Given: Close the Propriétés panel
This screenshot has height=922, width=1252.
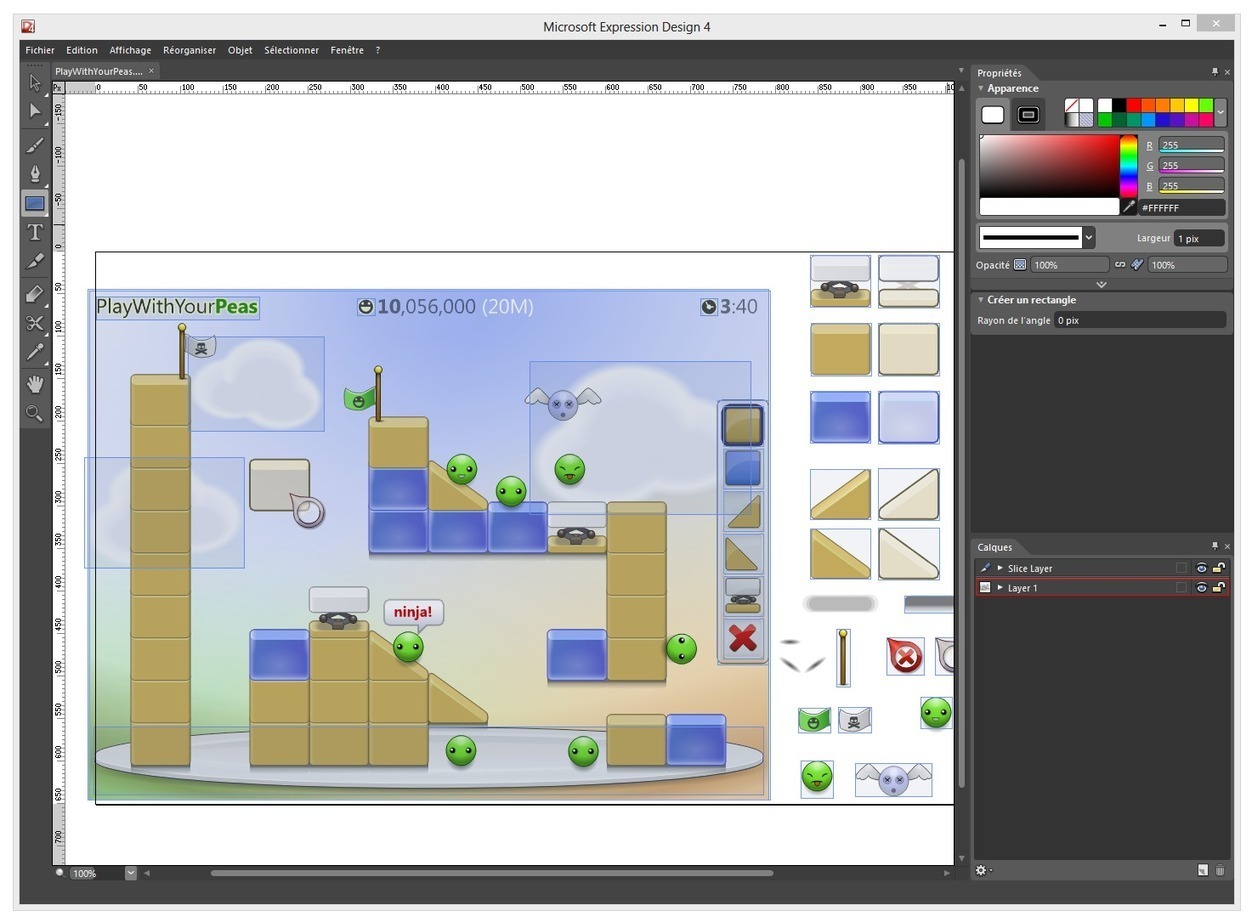Looking at the screenshot, I should click(1227, 72).
